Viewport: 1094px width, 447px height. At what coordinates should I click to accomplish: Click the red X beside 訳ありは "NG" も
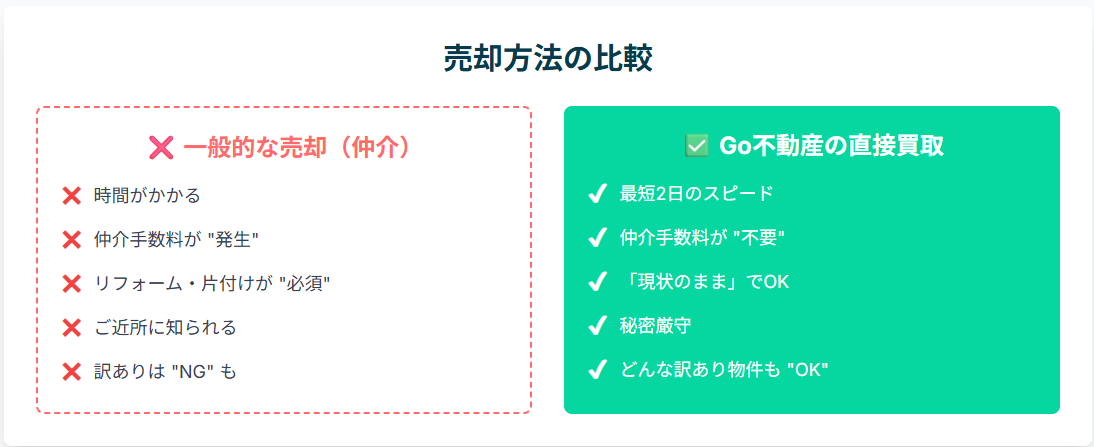pyautogui.click(x=71, y=372)
